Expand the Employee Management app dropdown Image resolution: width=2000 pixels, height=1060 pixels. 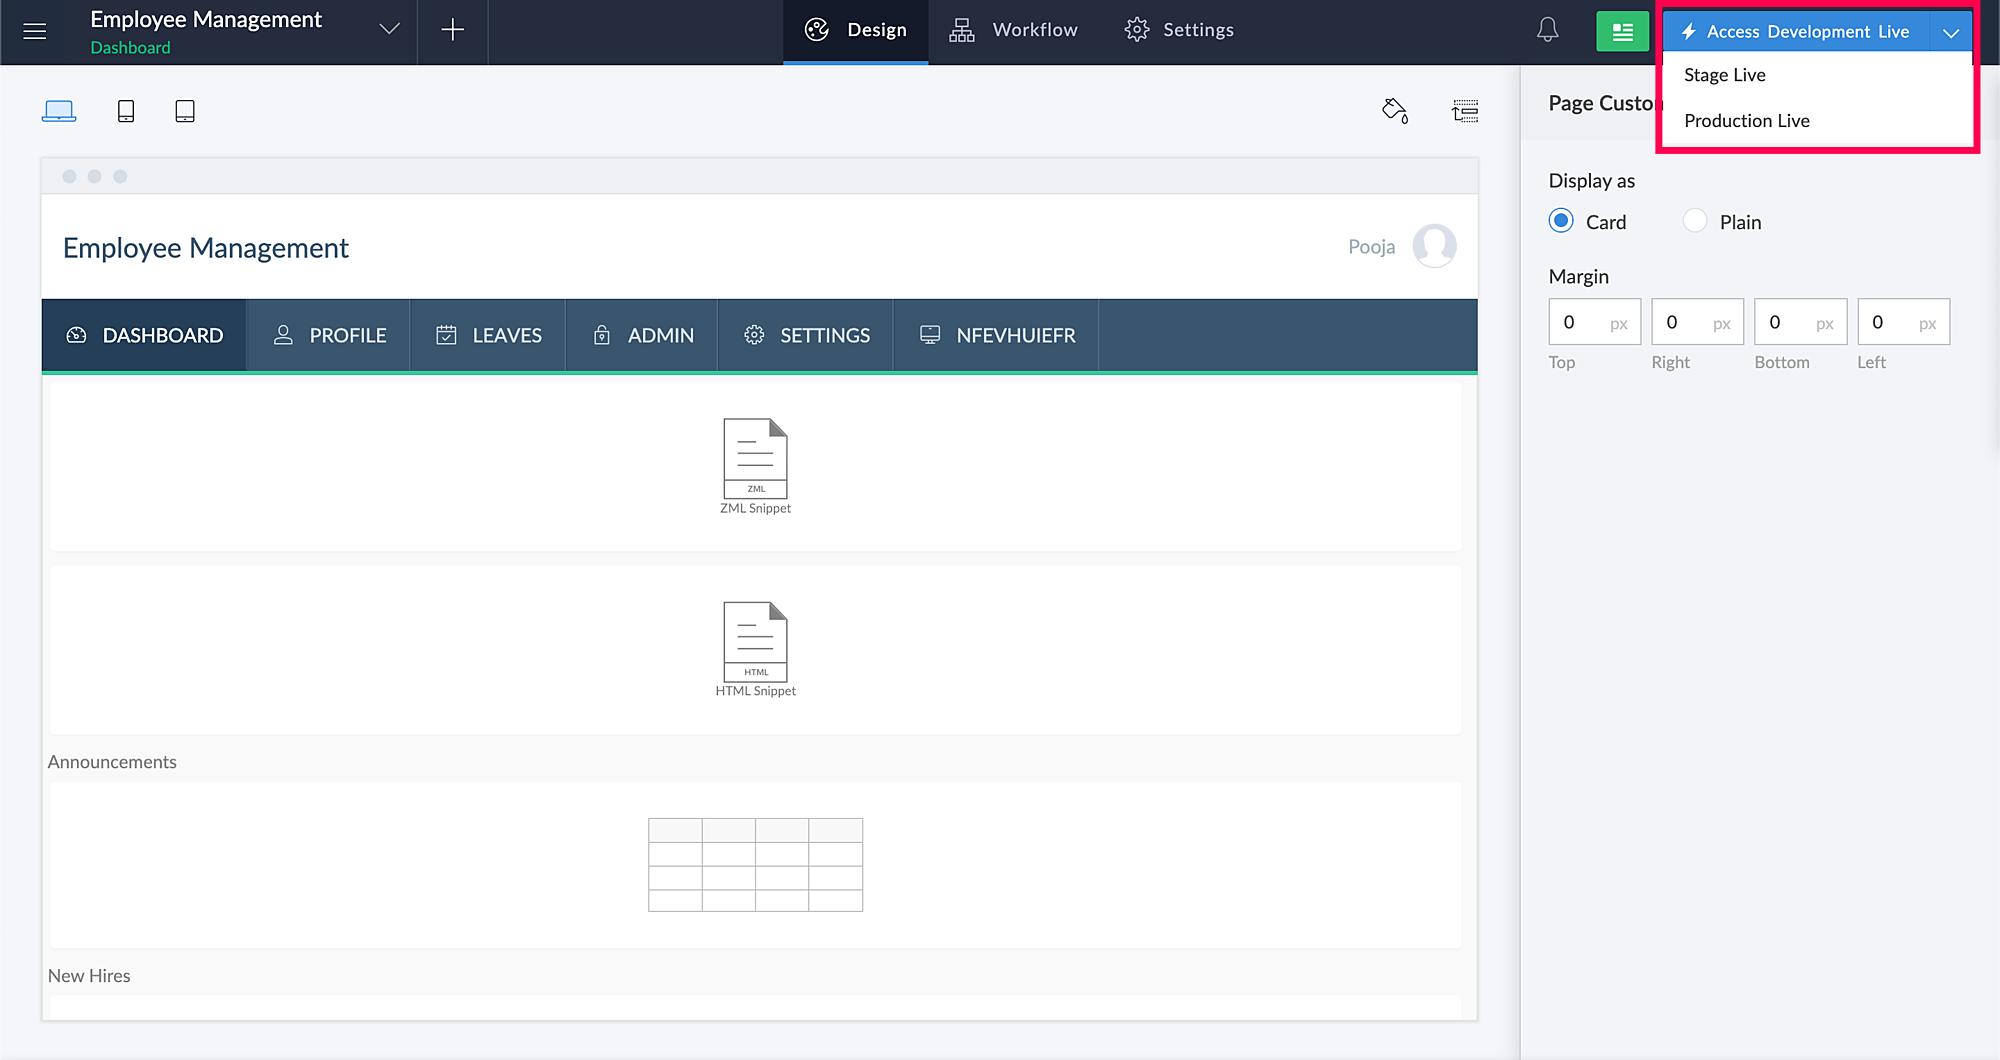click(389, 30)
